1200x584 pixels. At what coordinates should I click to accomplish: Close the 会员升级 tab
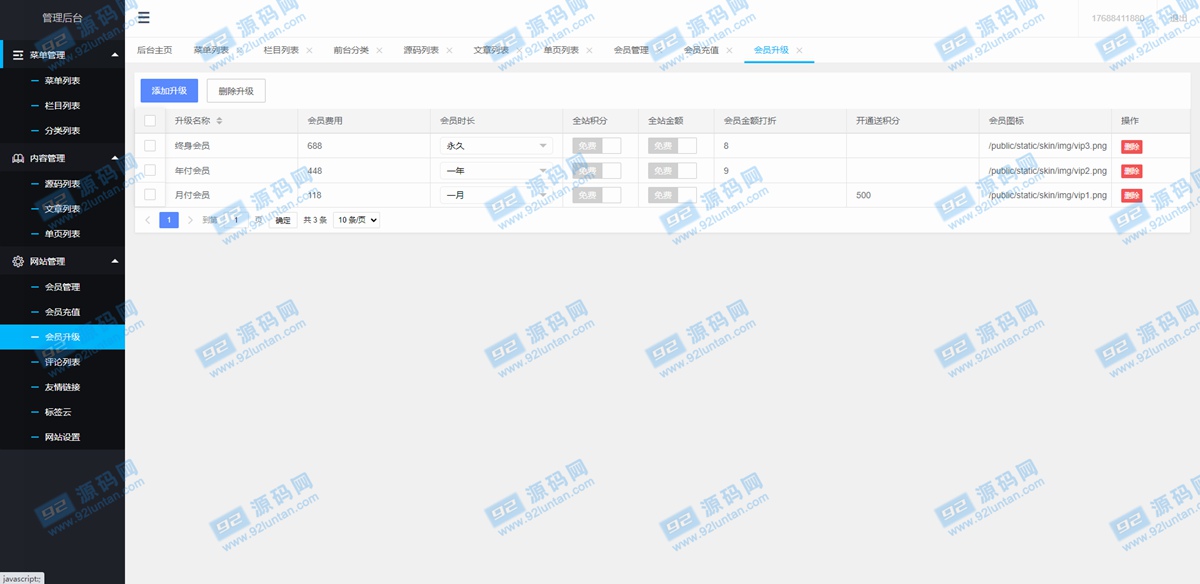click(799, 50)
